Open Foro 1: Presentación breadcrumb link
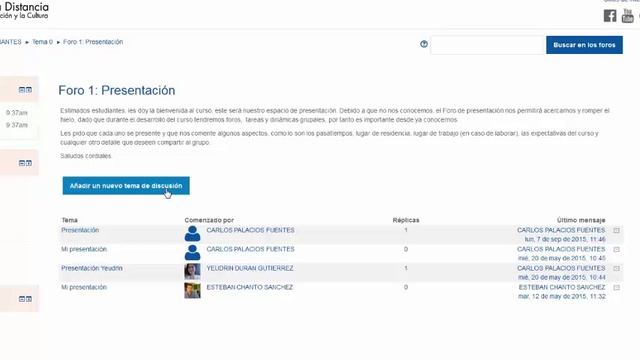 tap(93, 42)
